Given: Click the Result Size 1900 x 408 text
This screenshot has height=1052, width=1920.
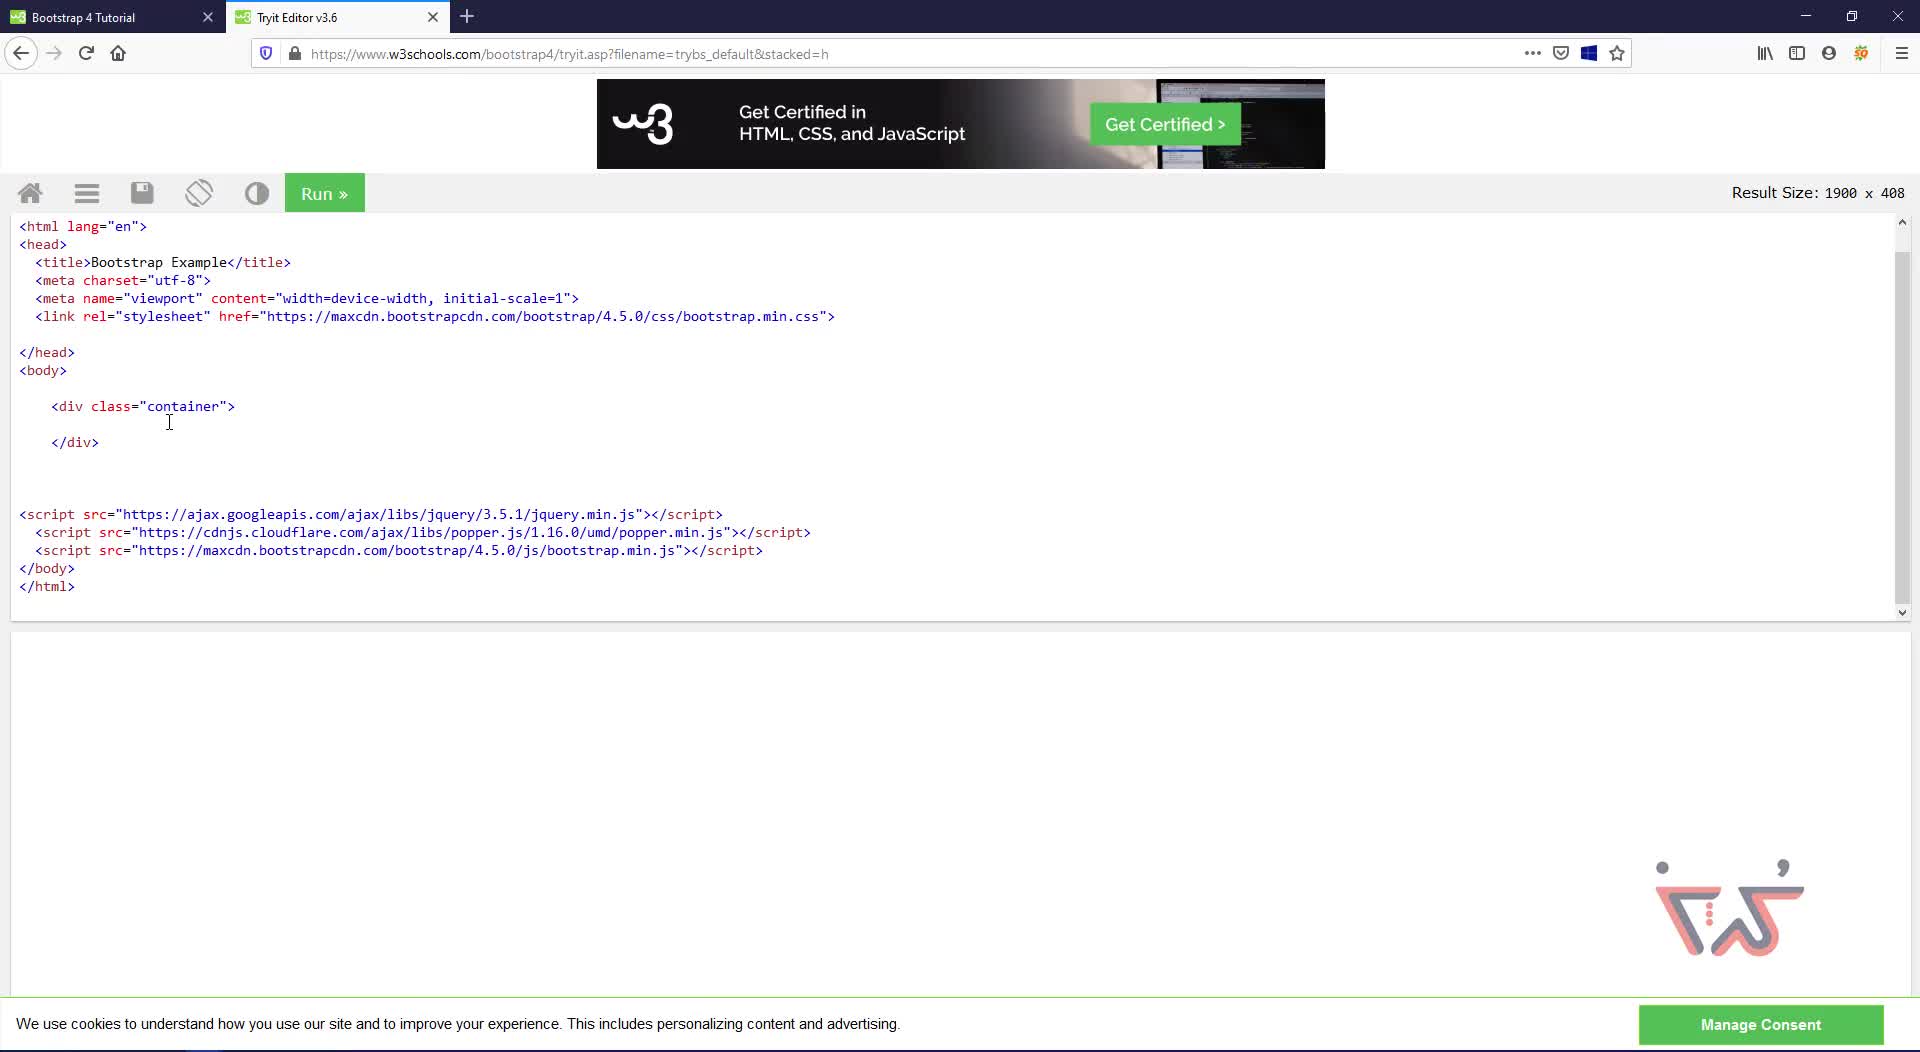Looking at the screenshot, I should point(1818,193).
